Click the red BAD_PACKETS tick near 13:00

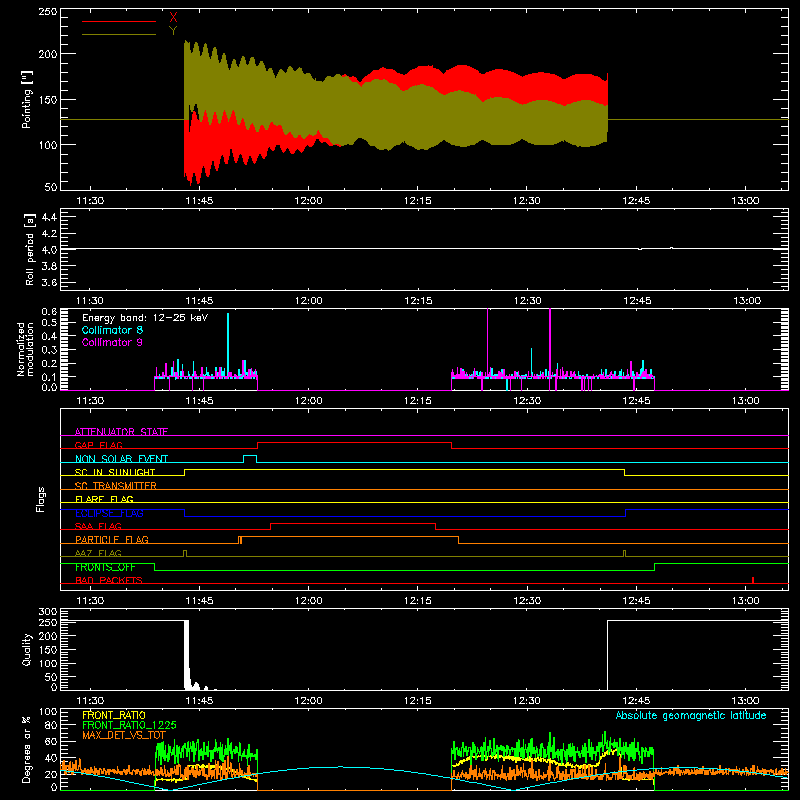753,580
